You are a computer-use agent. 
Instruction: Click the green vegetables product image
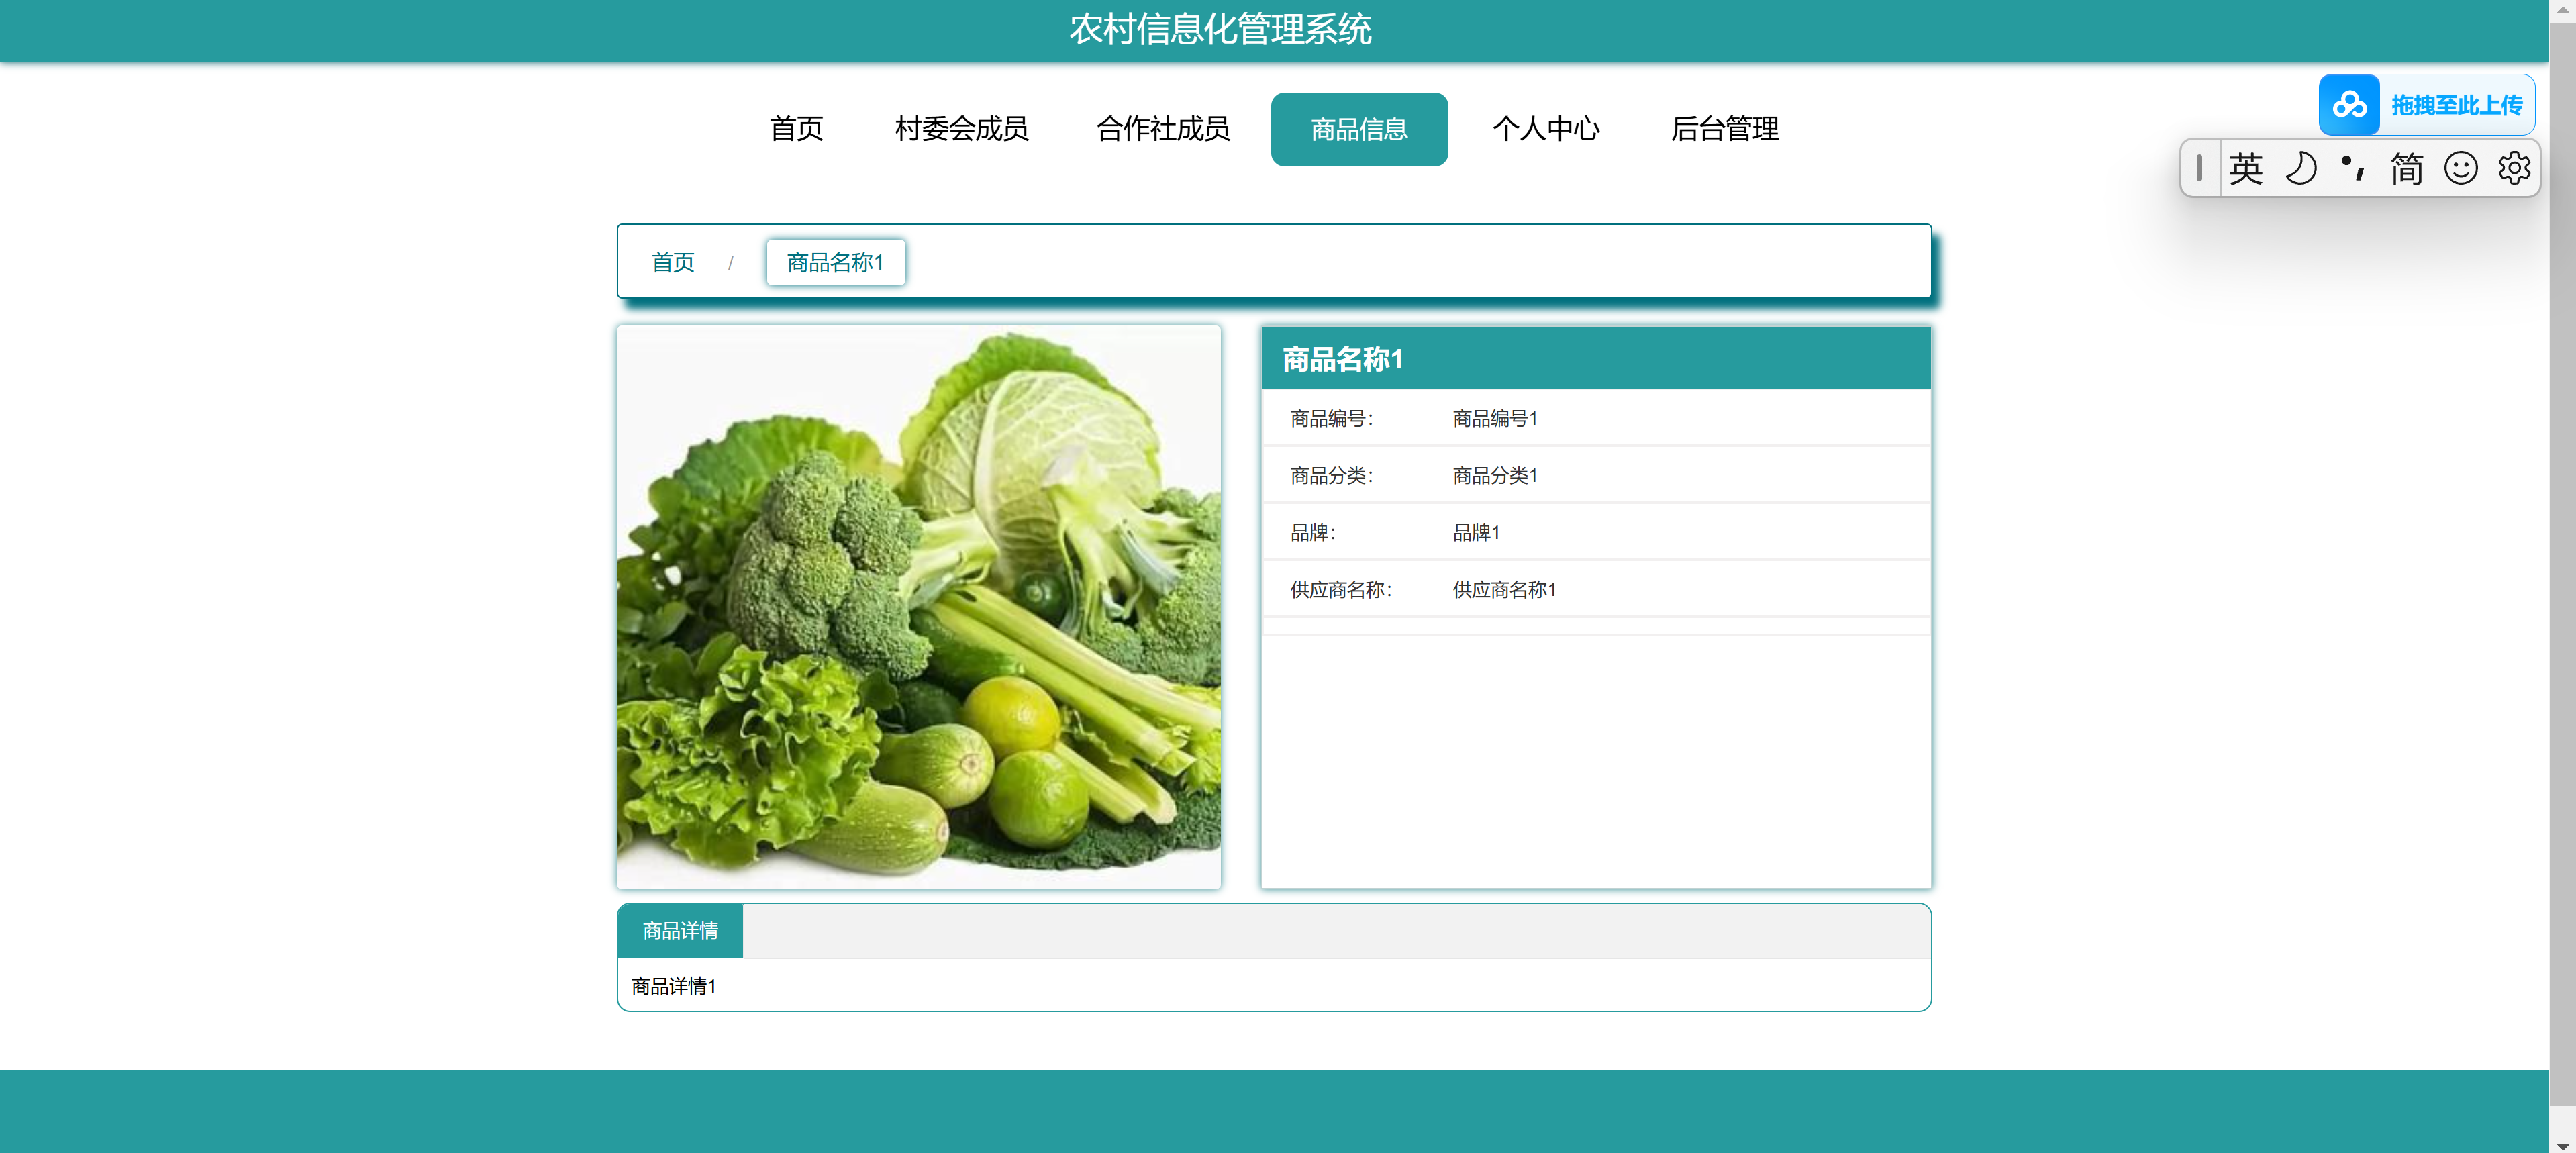tap(918, 607)
